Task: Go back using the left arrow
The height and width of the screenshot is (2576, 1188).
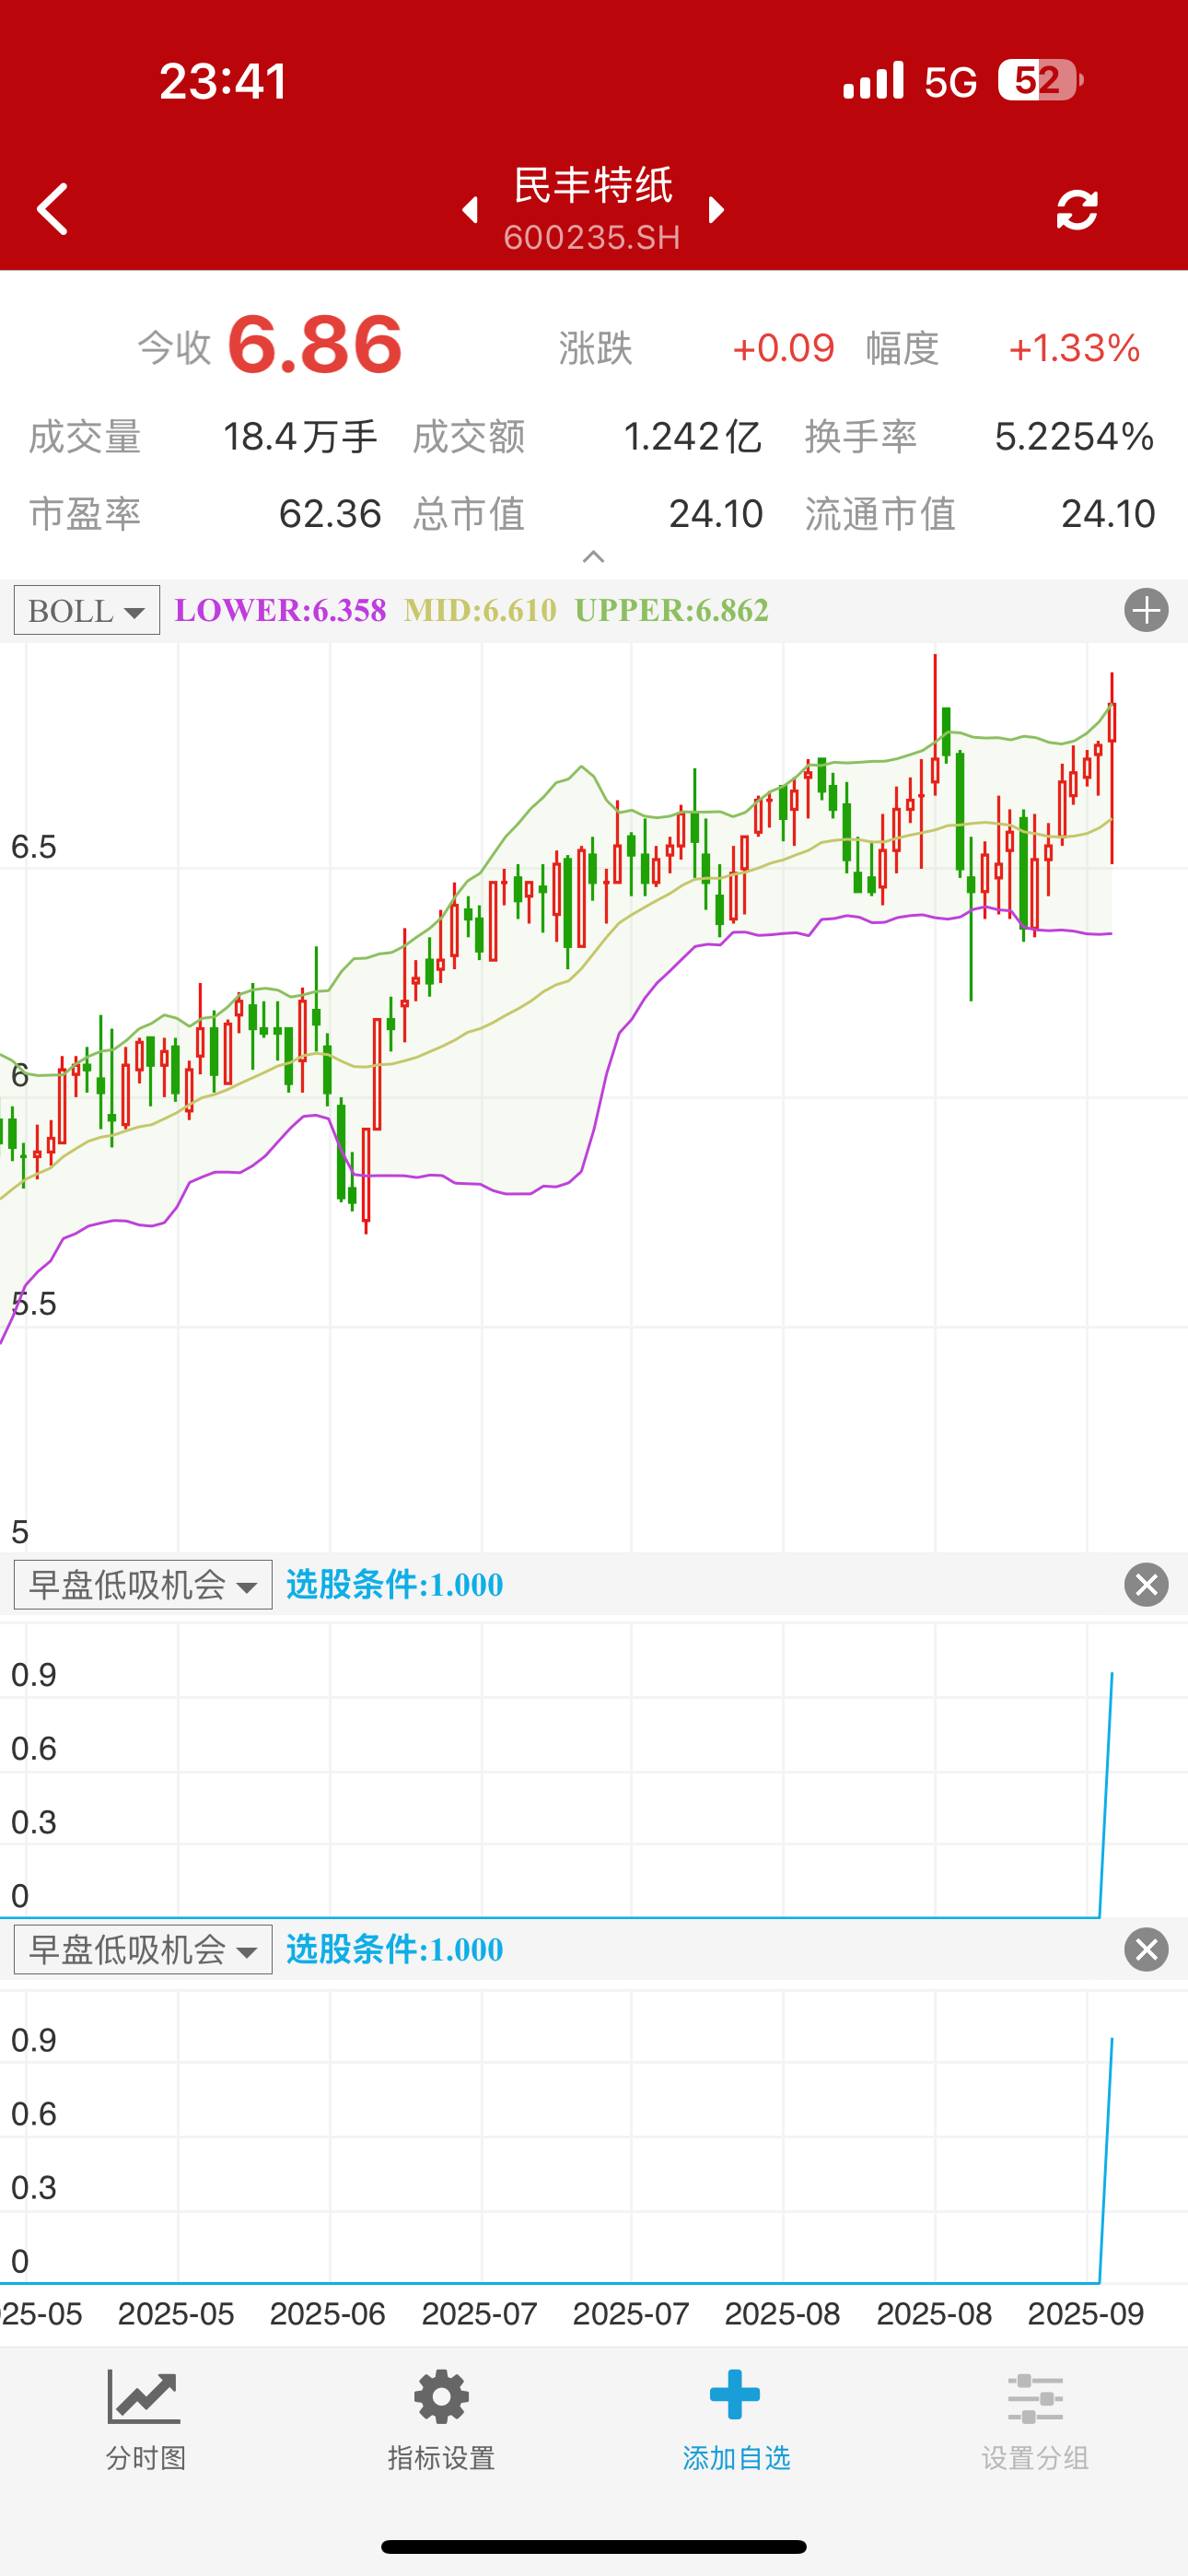Action: click(x=52, y=209)
